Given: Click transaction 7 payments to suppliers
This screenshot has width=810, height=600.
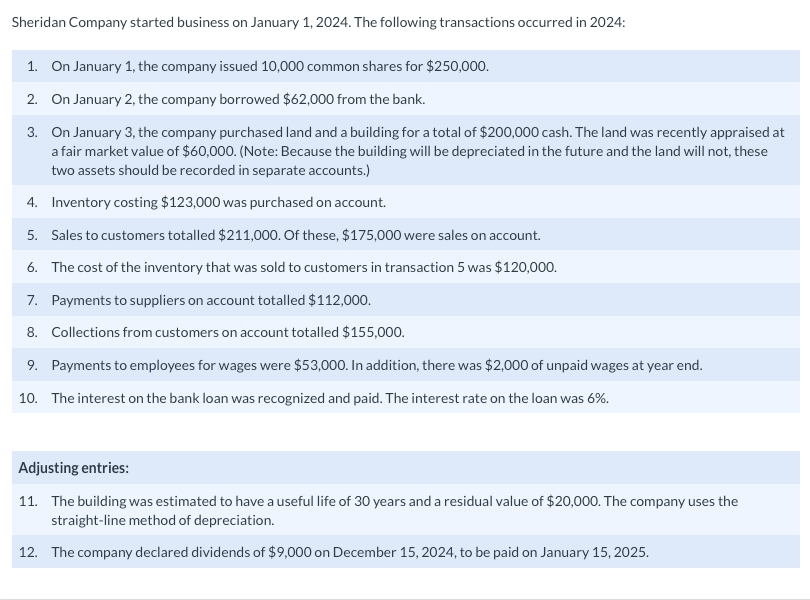Looking at the screenshot, I should [406, 300].
